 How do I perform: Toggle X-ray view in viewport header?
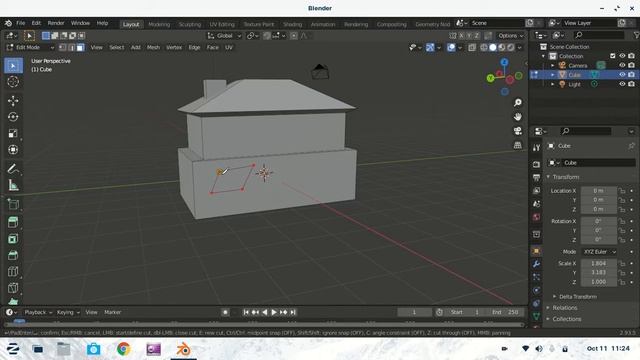[x=472, y=47]
